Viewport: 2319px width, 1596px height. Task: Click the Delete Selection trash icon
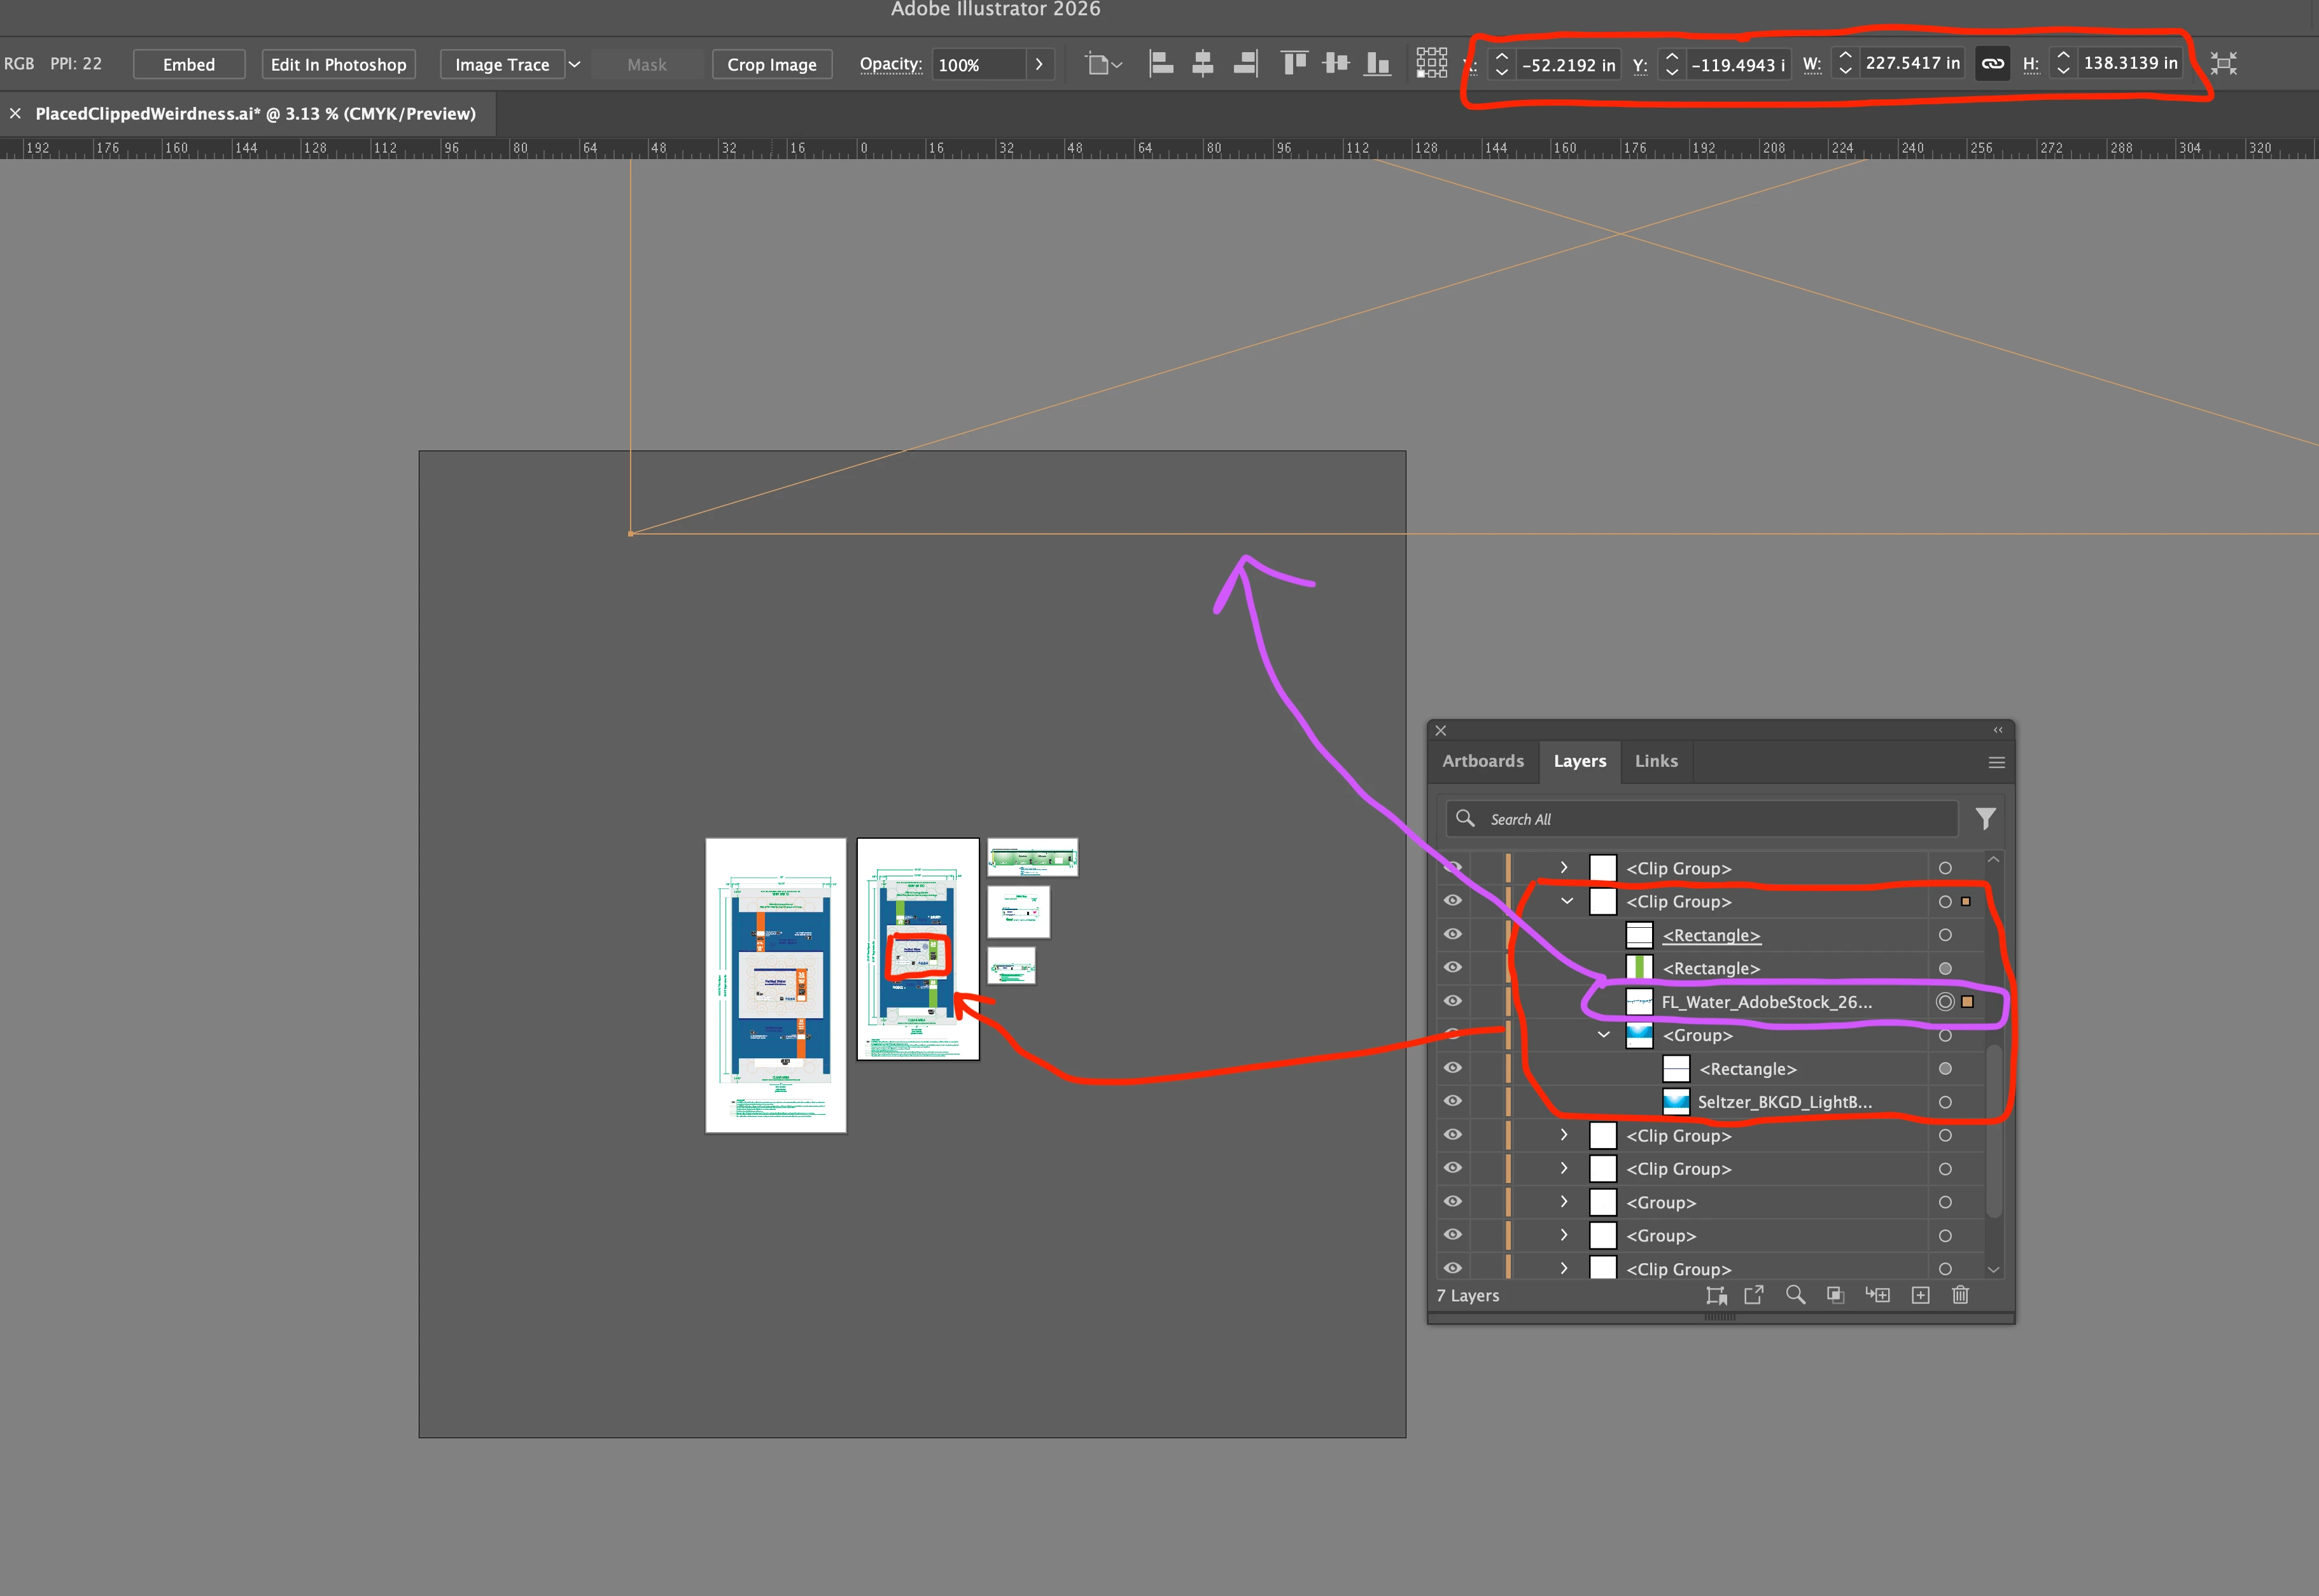coord(1960,1295)
